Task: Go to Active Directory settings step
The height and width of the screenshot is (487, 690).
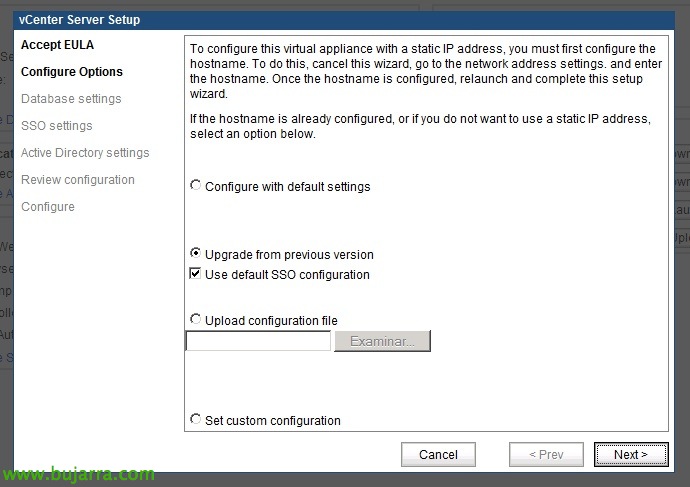Action: (x=85, y=153)
